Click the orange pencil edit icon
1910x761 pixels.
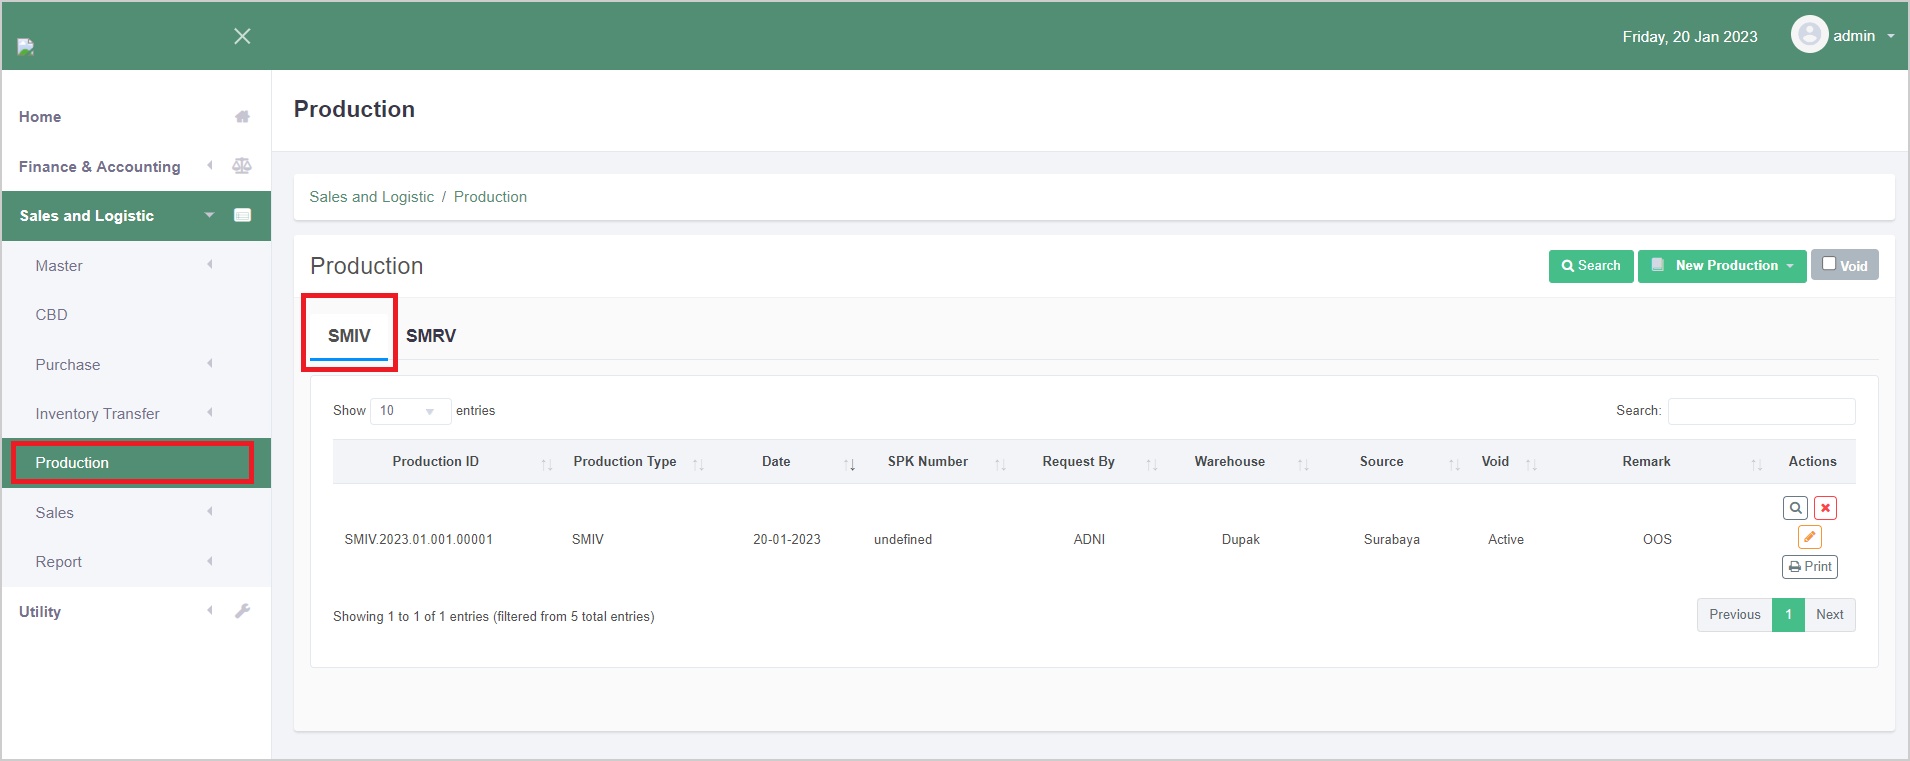1809,537
